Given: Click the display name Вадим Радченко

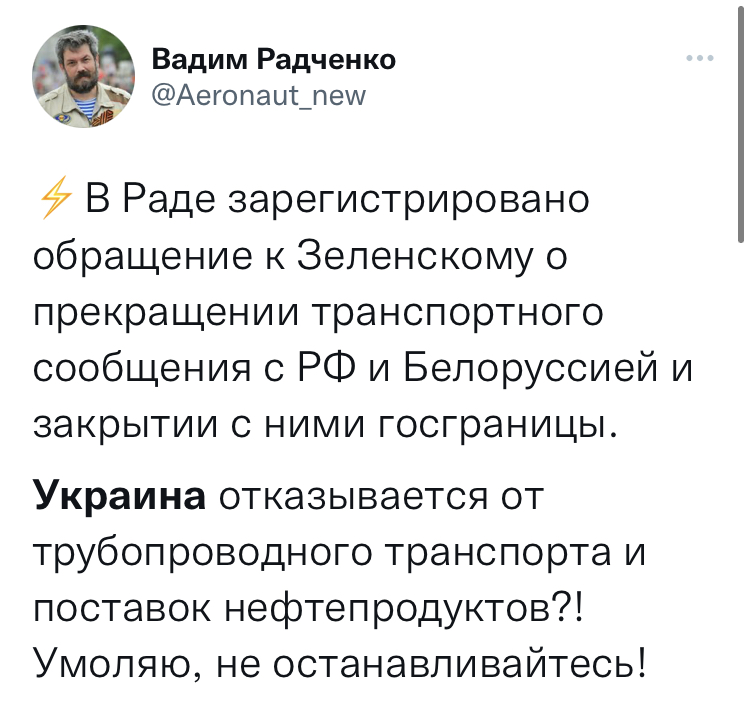Looking at the screenshot, I should pyautogui.click(x=274, y=60).
